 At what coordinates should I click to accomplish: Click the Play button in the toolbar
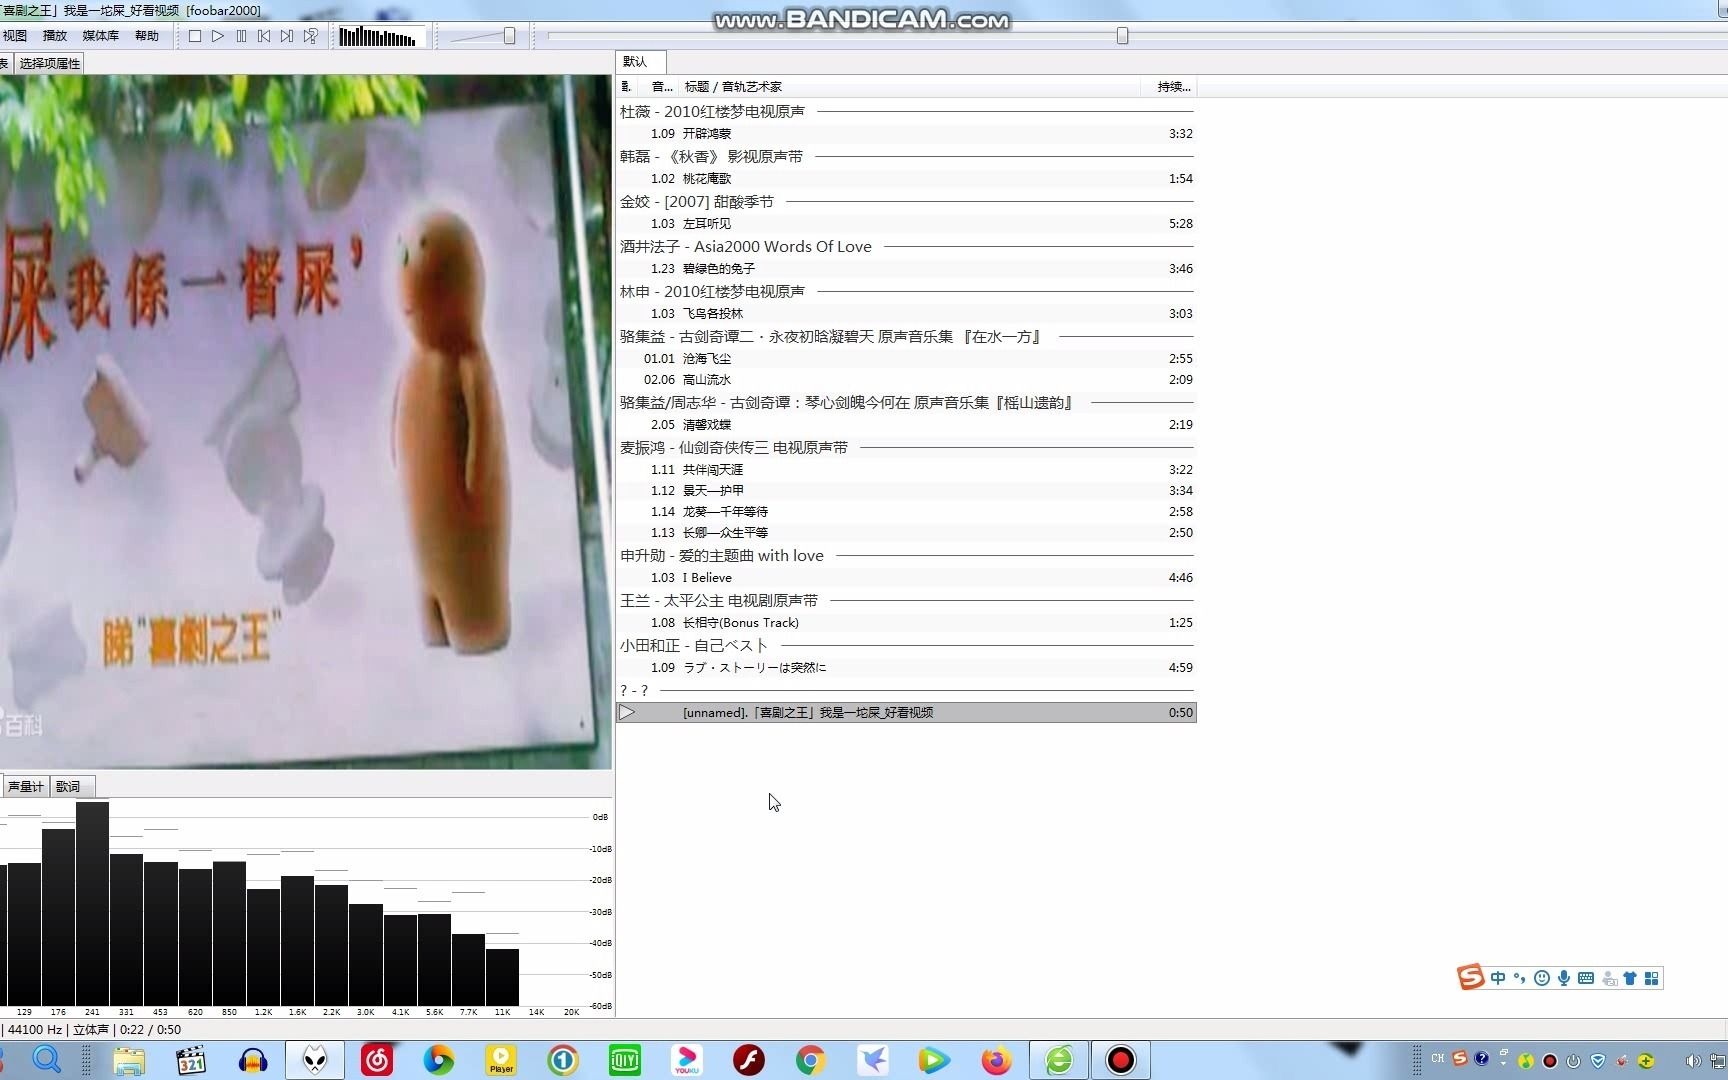pyautogui.click(x=218, y=36)
